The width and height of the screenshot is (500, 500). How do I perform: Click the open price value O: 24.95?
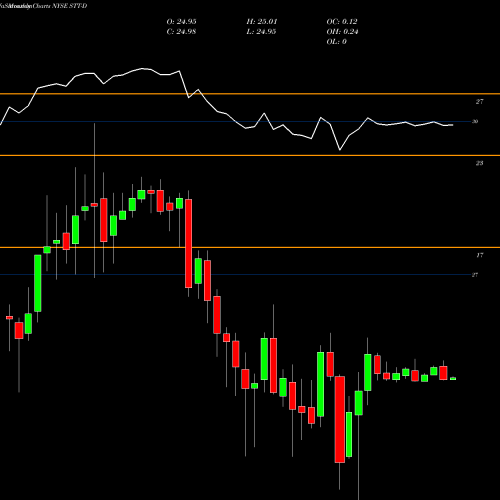(x=181, y=22)
